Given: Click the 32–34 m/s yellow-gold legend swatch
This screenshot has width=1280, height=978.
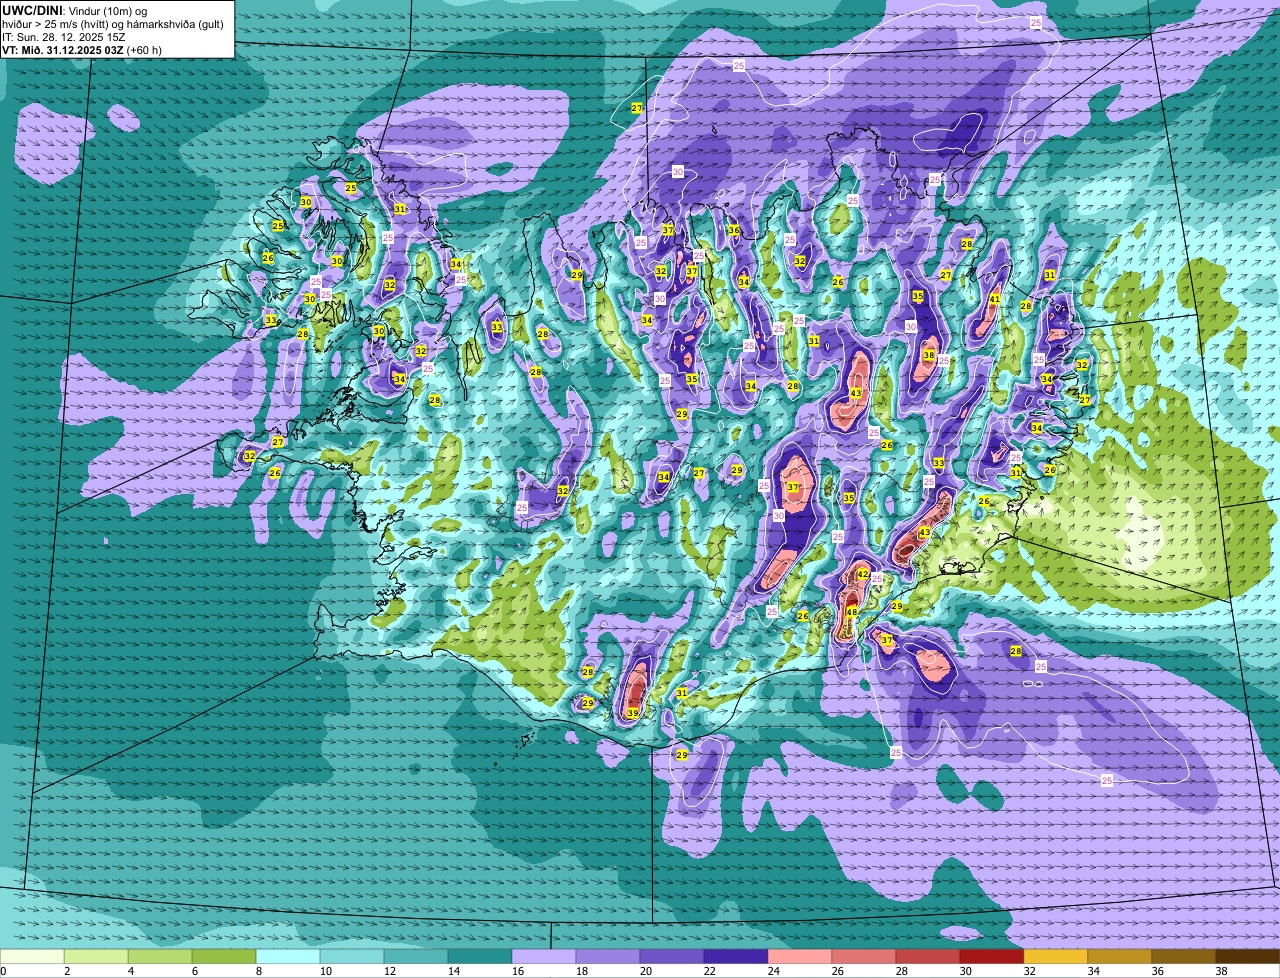Looking at the screenshot, I should click(x=1056, y=957).
